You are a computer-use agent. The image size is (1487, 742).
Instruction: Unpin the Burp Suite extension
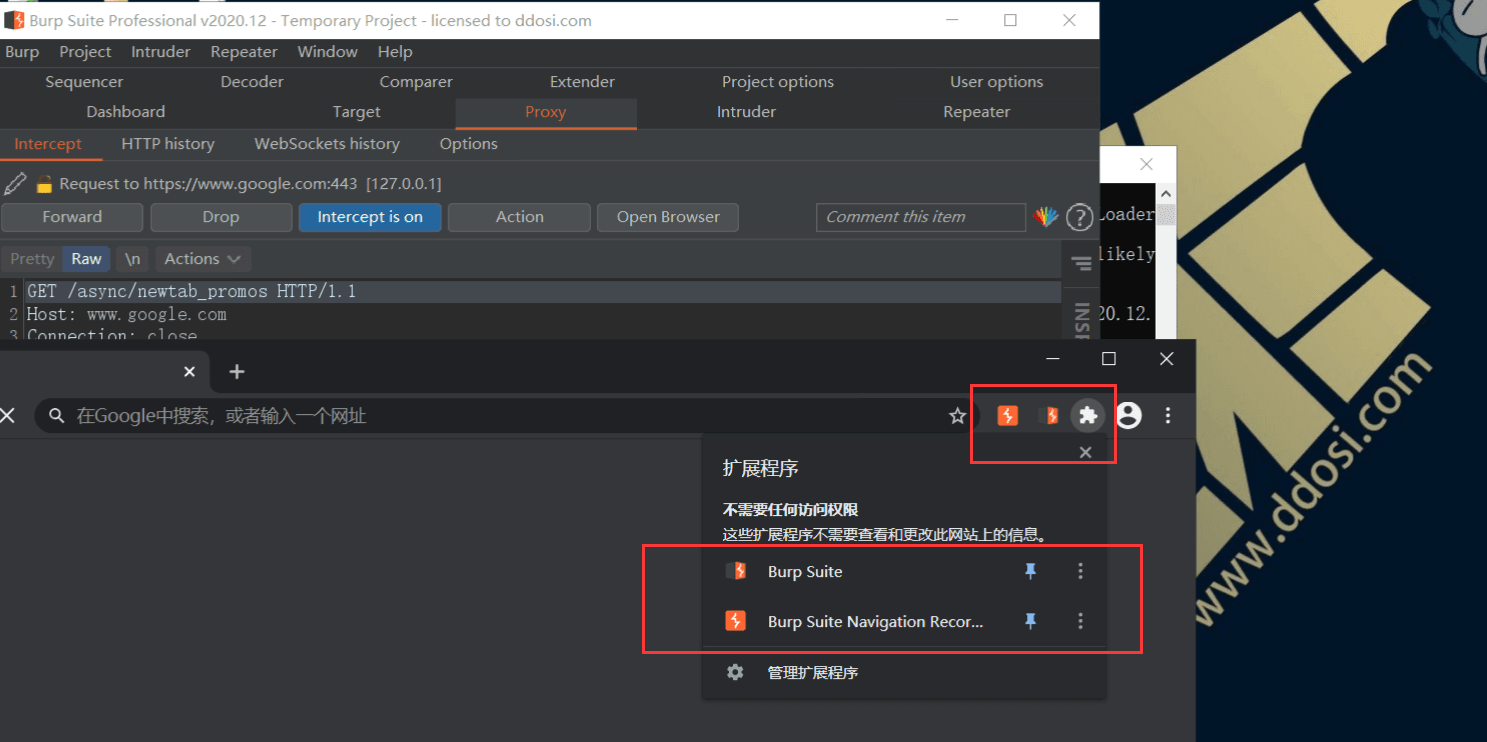[1030, 571]
